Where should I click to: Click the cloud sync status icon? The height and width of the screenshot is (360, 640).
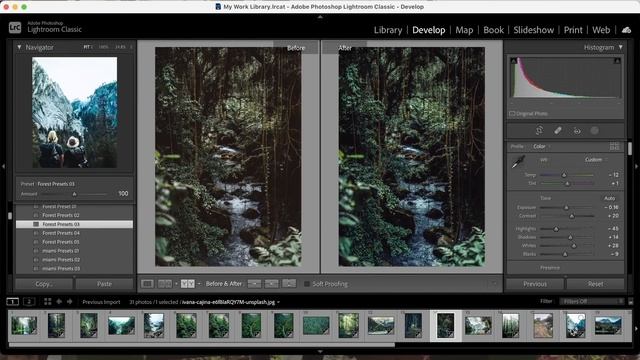tap(626, 30)
